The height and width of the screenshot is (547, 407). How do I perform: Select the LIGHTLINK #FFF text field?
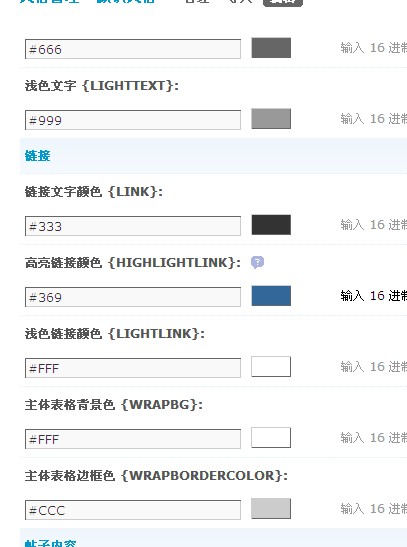133,368
